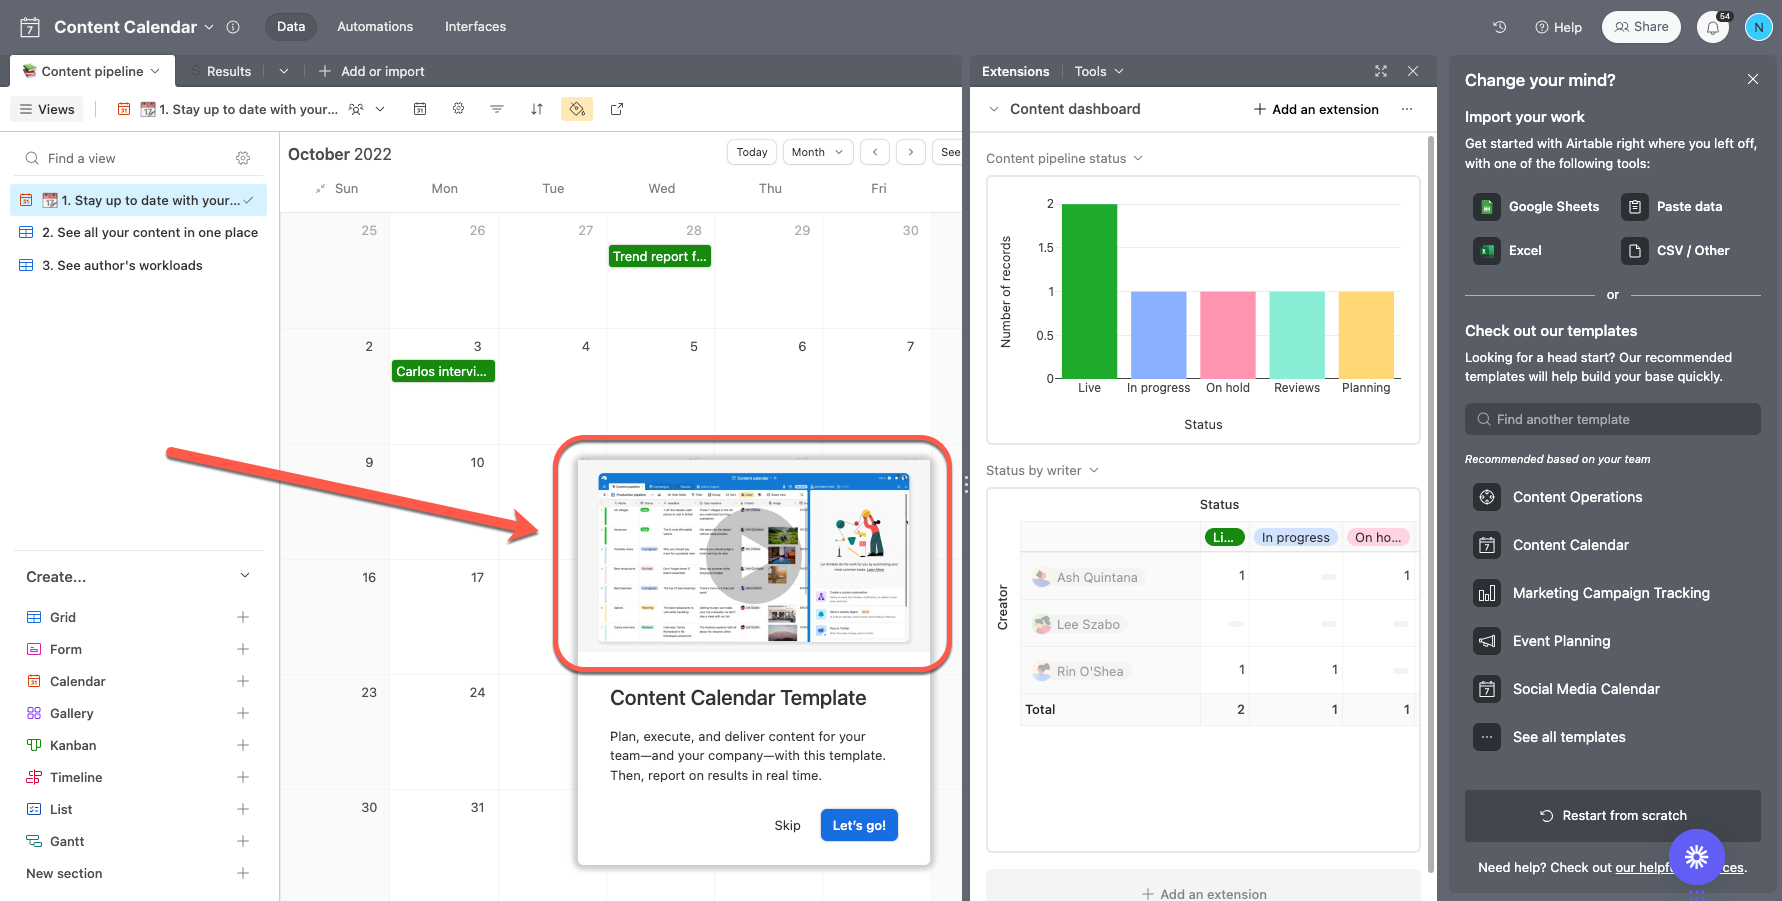Add a Kanban view with its plus icon
The image size is (1782, 901).
click(x=243, y=745)
